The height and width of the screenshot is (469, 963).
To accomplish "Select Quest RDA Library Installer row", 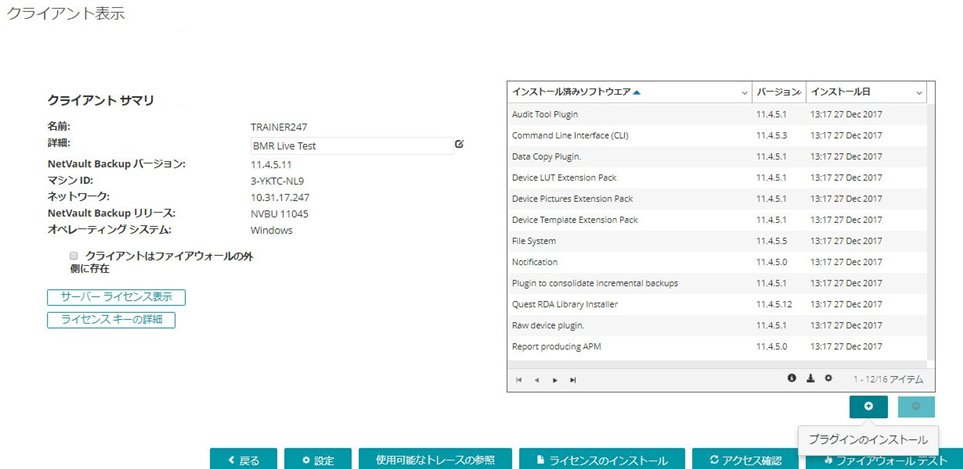I will [x=716, y=304].
